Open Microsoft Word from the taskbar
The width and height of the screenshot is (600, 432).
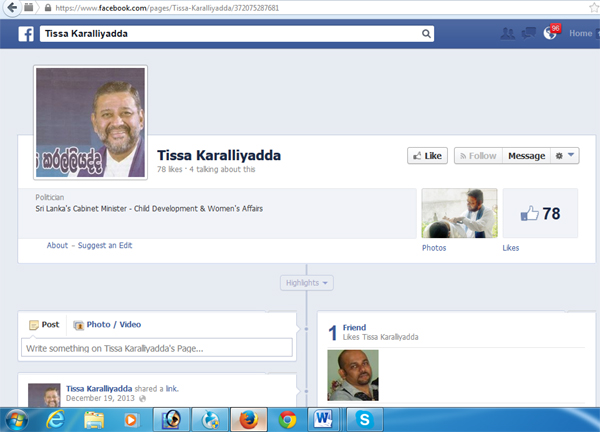pos(323,419)
